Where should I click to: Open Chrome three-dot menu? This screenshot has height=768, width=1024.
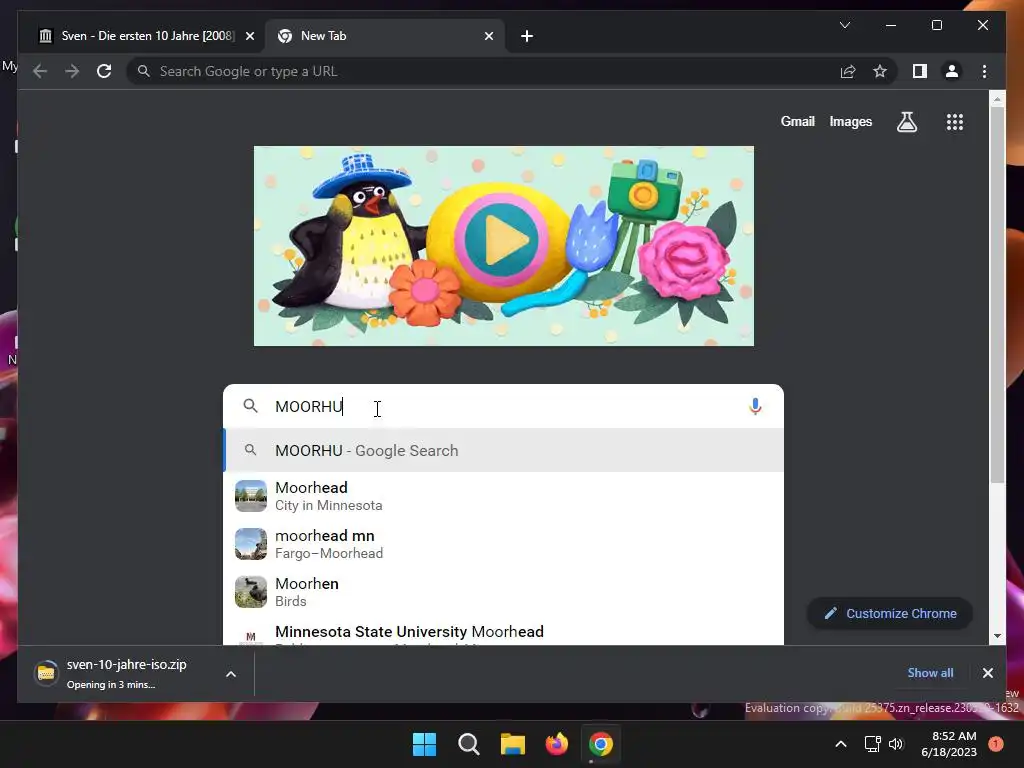coord(984,71)
